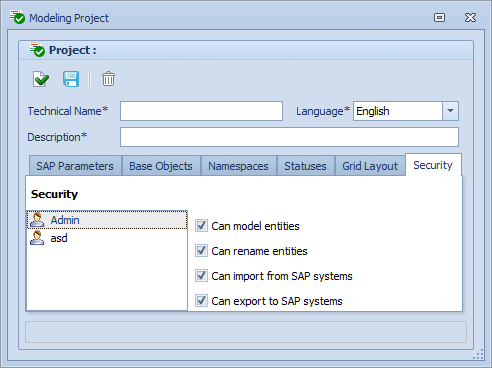Viewport: 492px width, 368px height.
Task: Click the window resize grip corner
Action: click(x=478, y=354)
